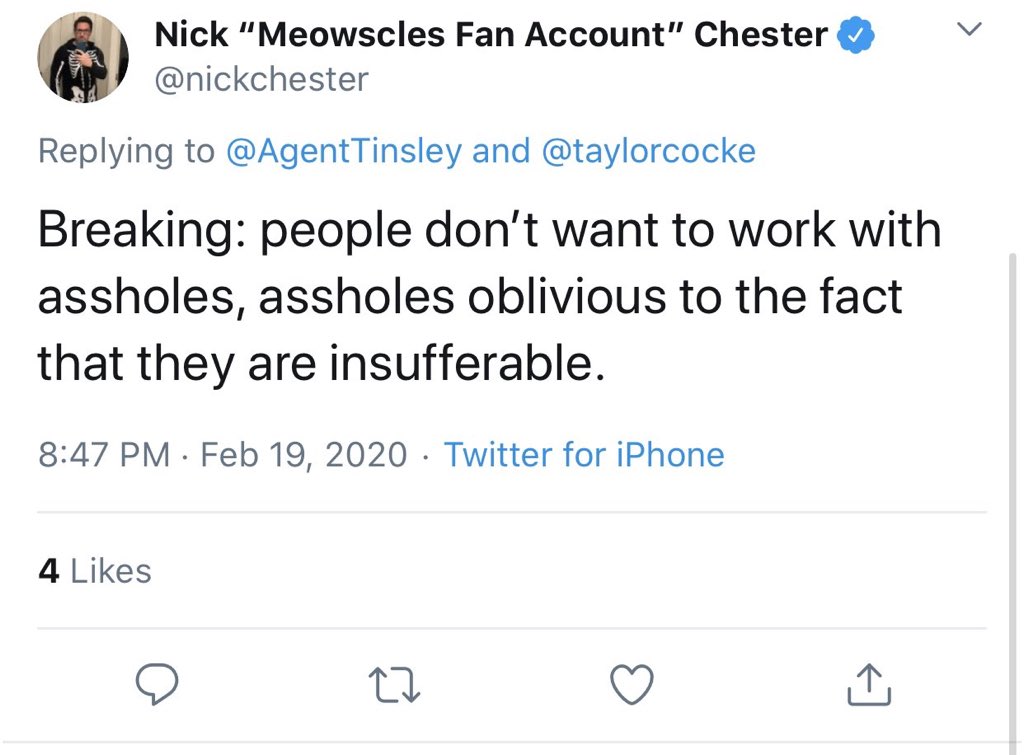This screenshot has height=755, width=1024.
Task: Click the blue verified badge
Action: tap(856, 35)
